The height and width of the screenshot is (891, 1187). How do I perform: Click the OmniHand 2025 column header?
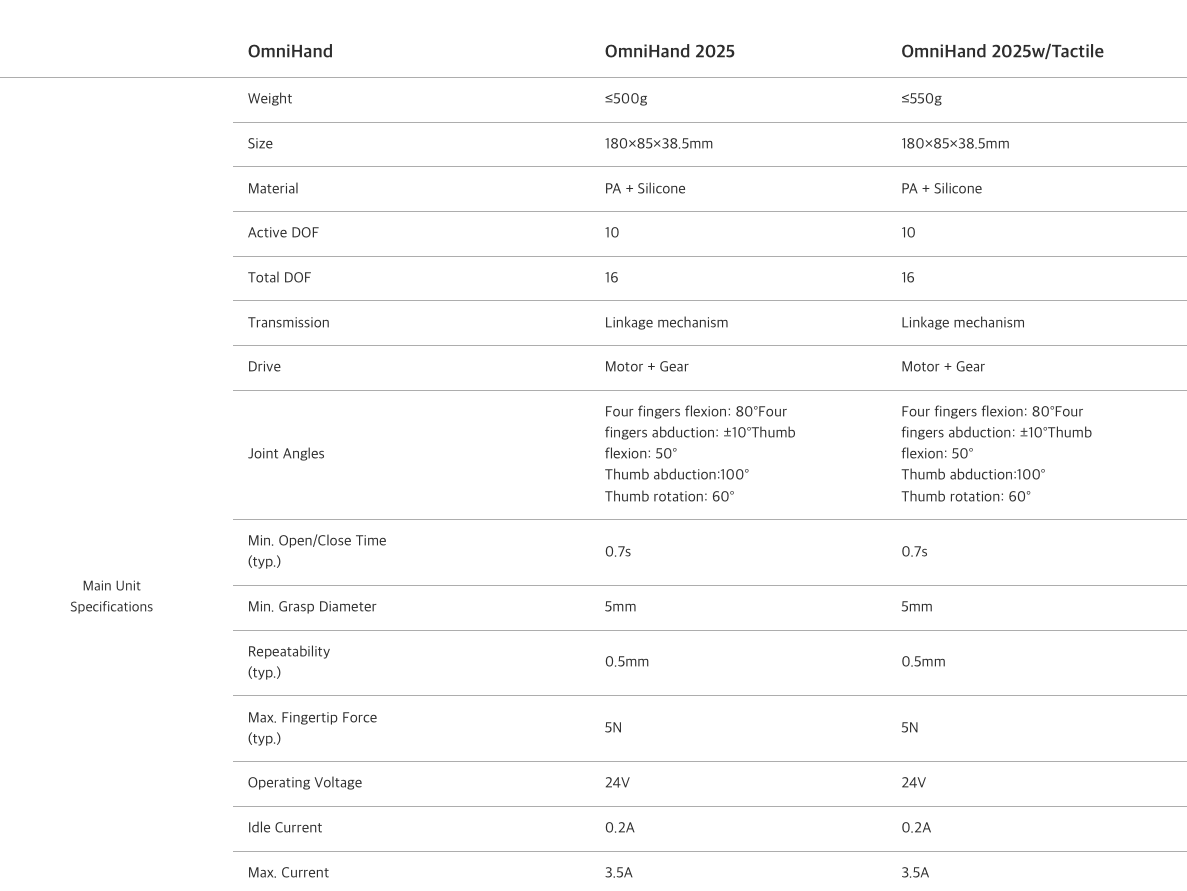tap(669, 52)
